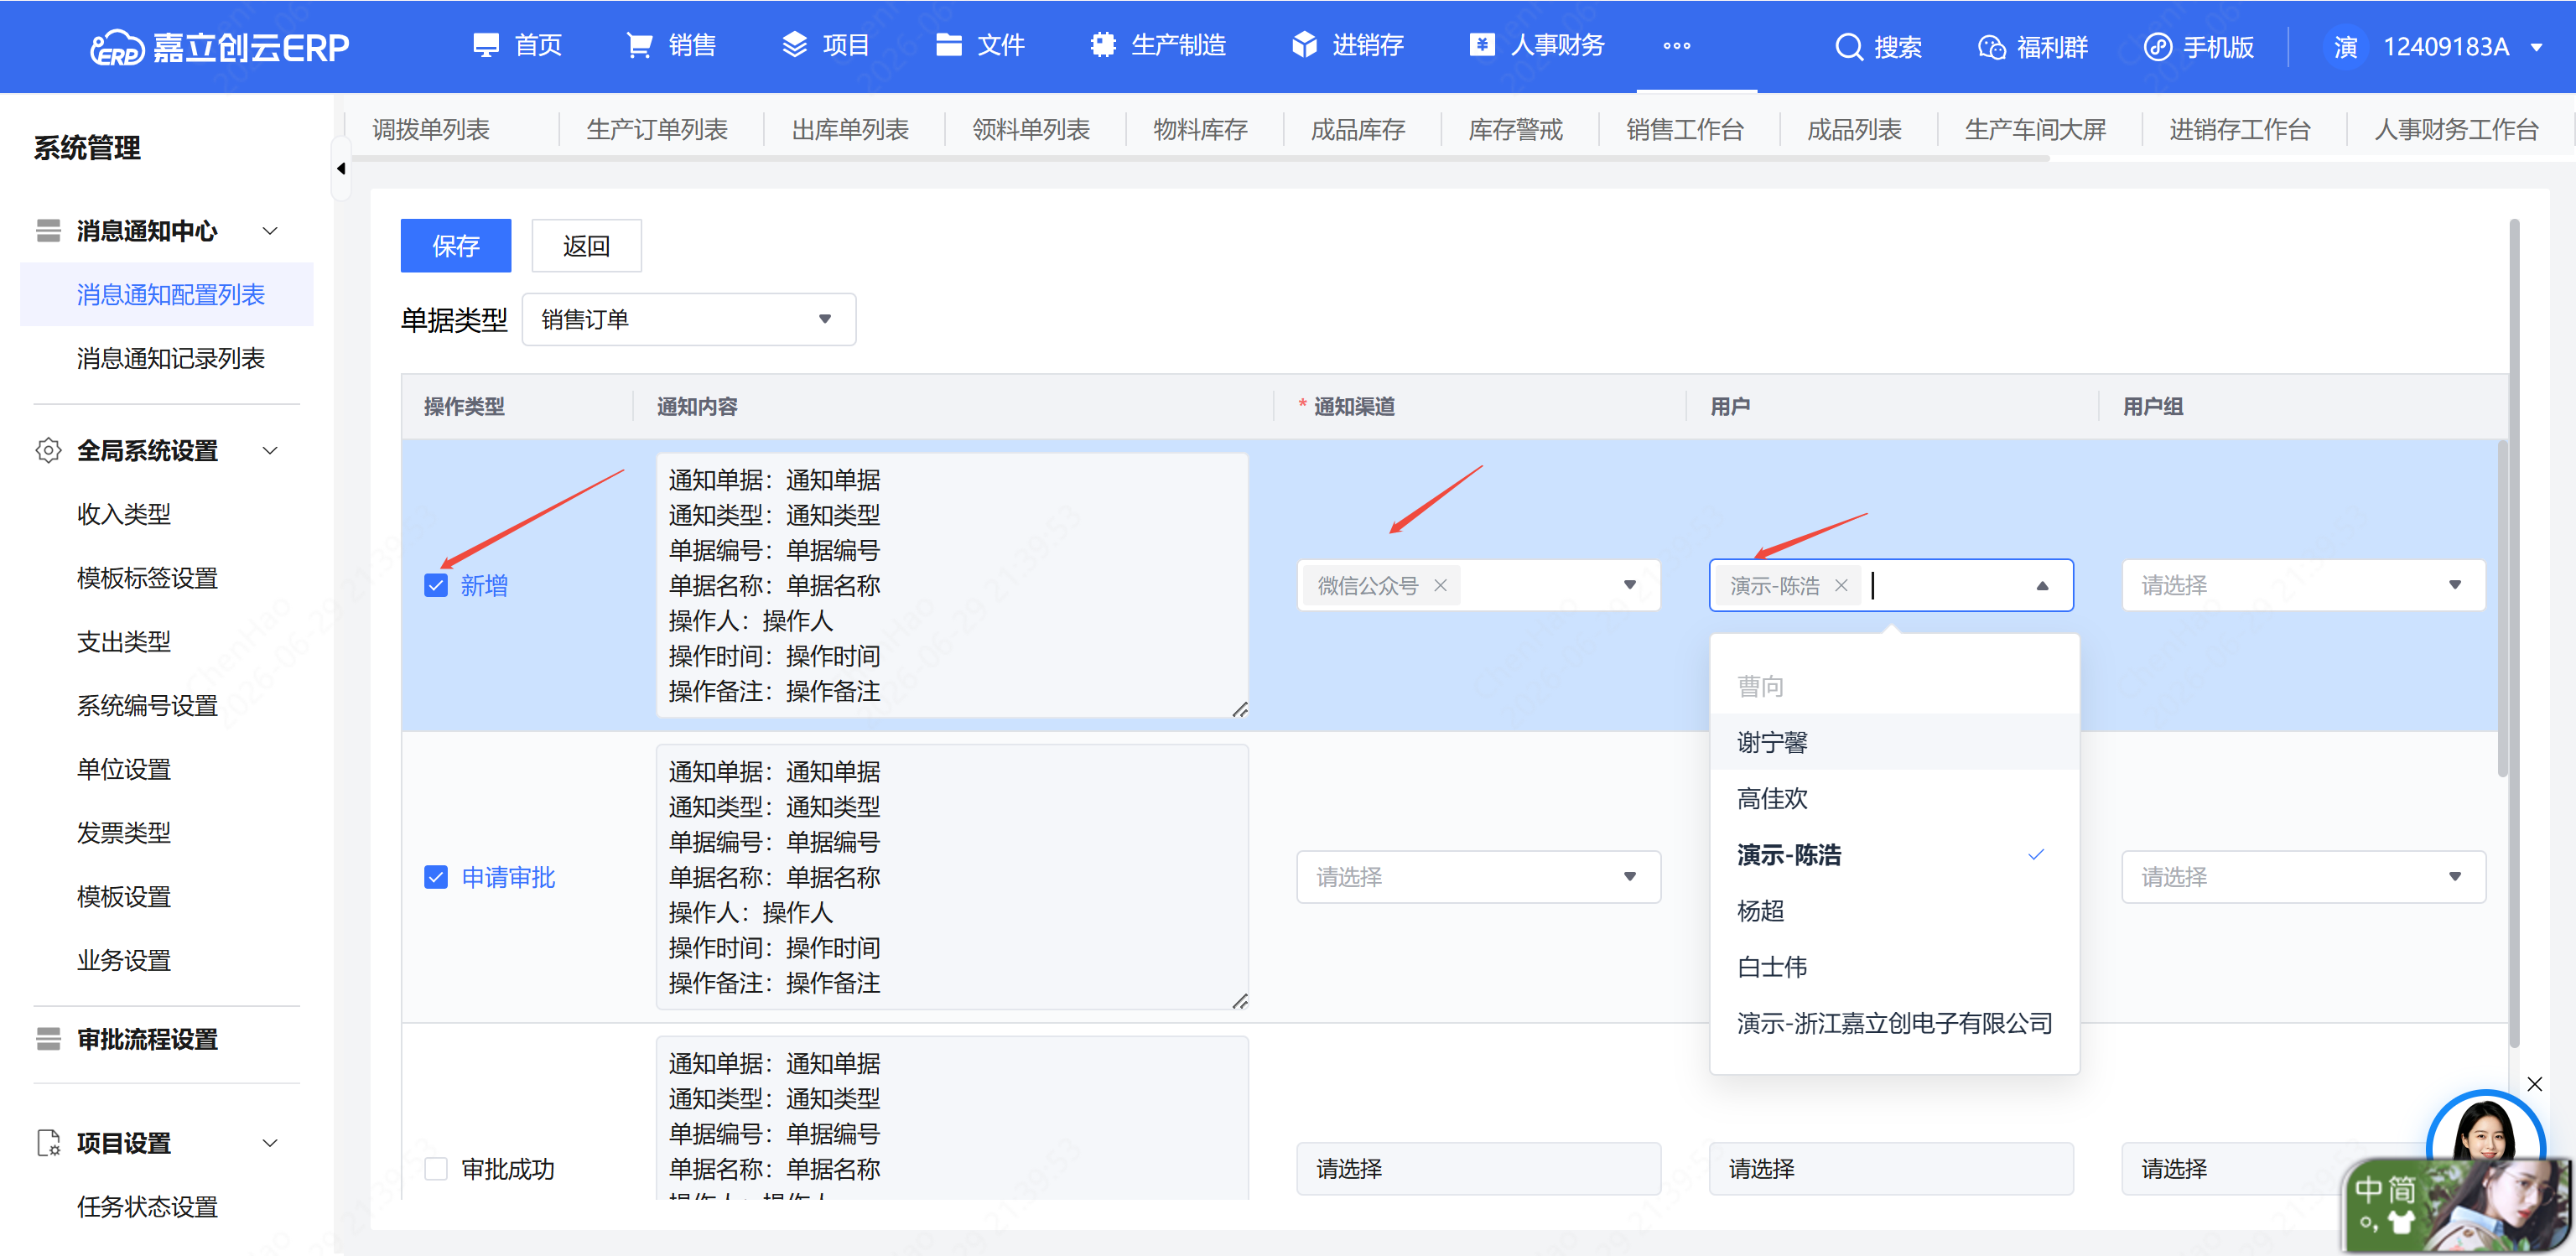Open the 首页 home menu
2576x1256 pixels.
pos(517,46)
